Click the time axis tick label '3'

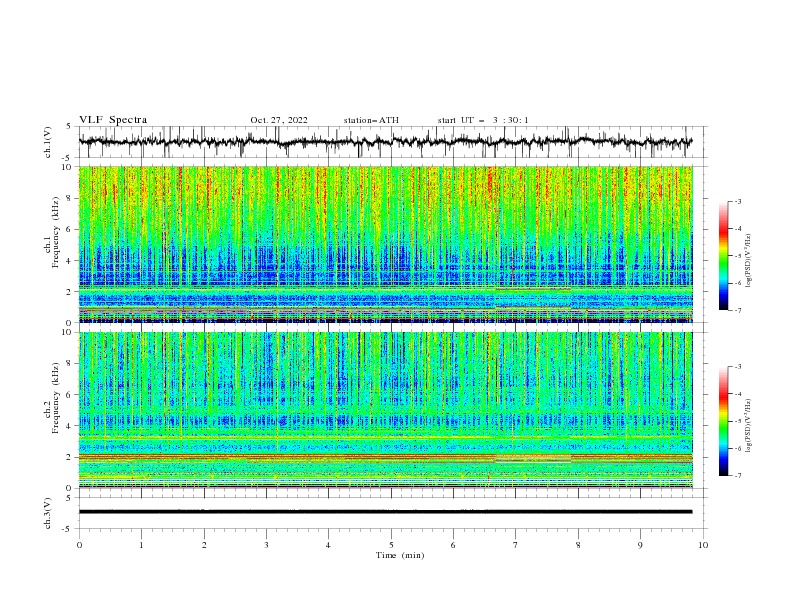(266, 545)
